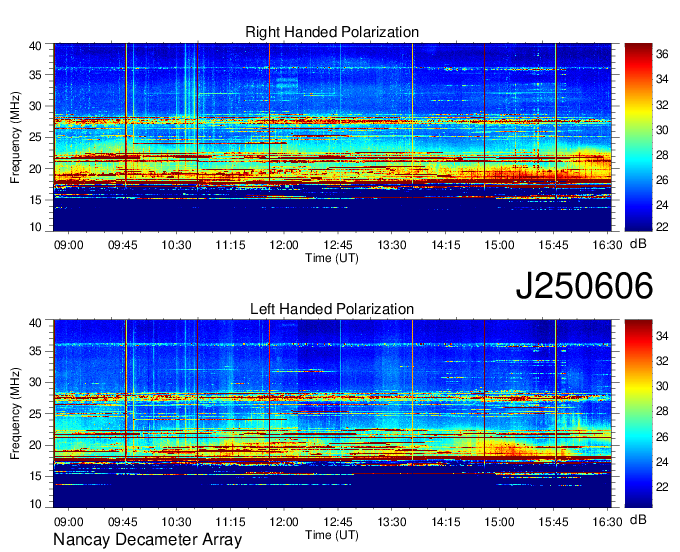Viewport: 680px width, 552px height.
Task: Click 15:00 tick on Left Handed time axis
Action: [x=499, y=522]
